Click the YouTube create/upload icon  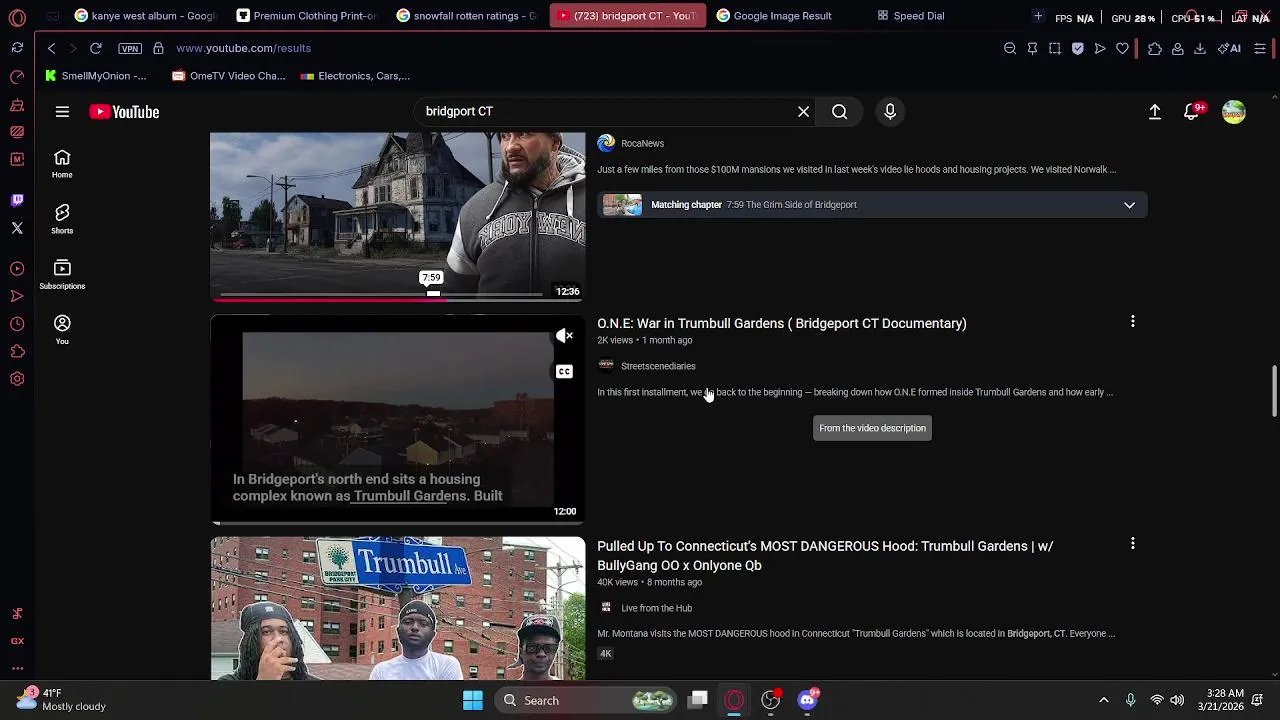click(1155, 112)
